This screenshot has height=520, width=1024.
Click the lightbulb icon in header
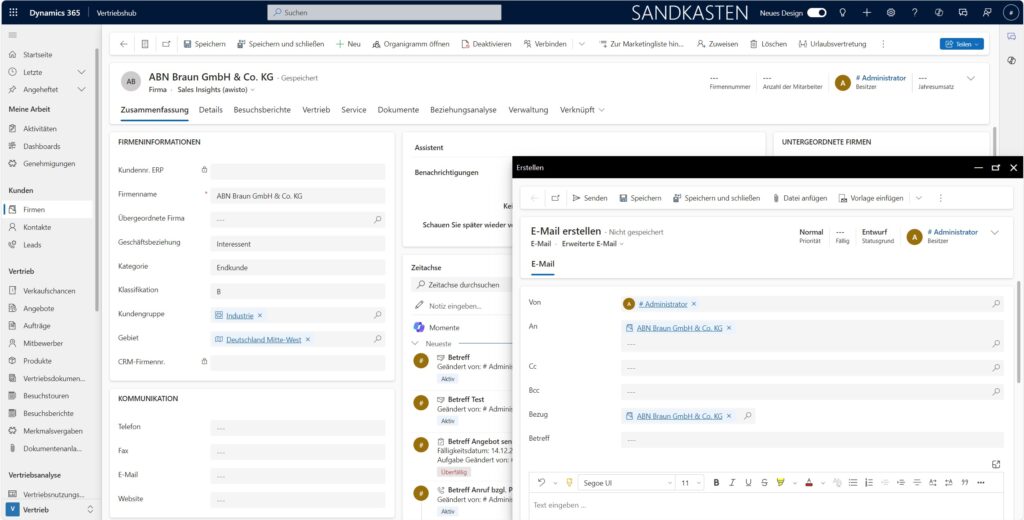pyautogui.click(x=842, y=13)
